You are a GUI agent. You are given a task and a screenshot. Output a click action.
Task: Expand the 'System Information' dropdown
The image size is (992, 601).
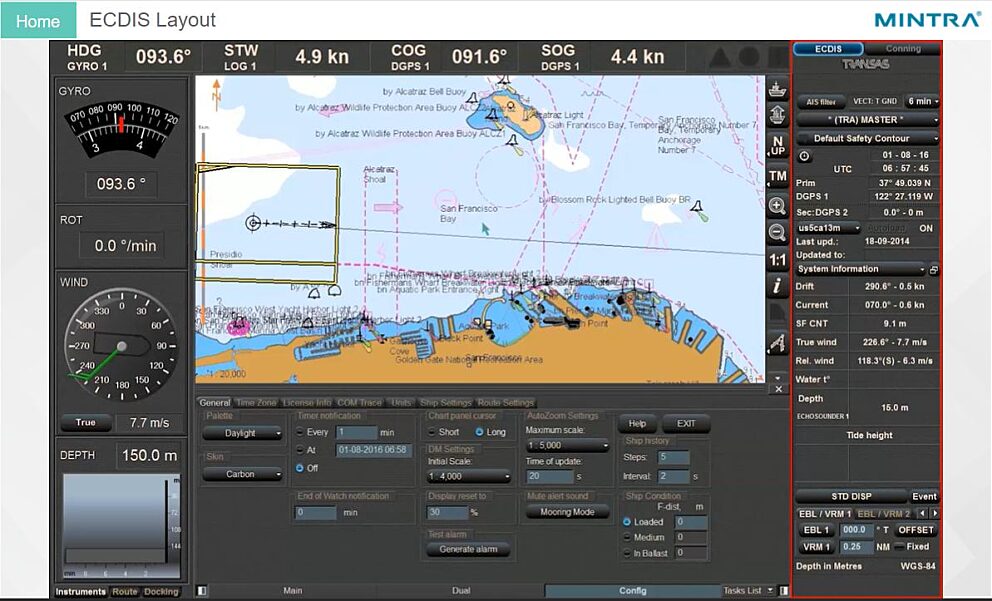860,269
